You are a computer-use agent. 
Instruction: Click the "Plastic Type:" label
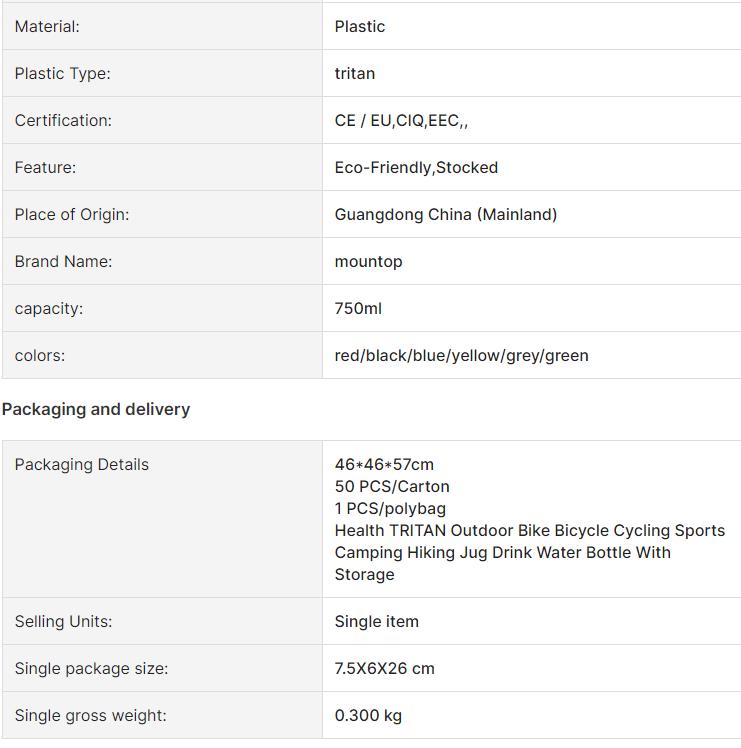tap(62, 74)
